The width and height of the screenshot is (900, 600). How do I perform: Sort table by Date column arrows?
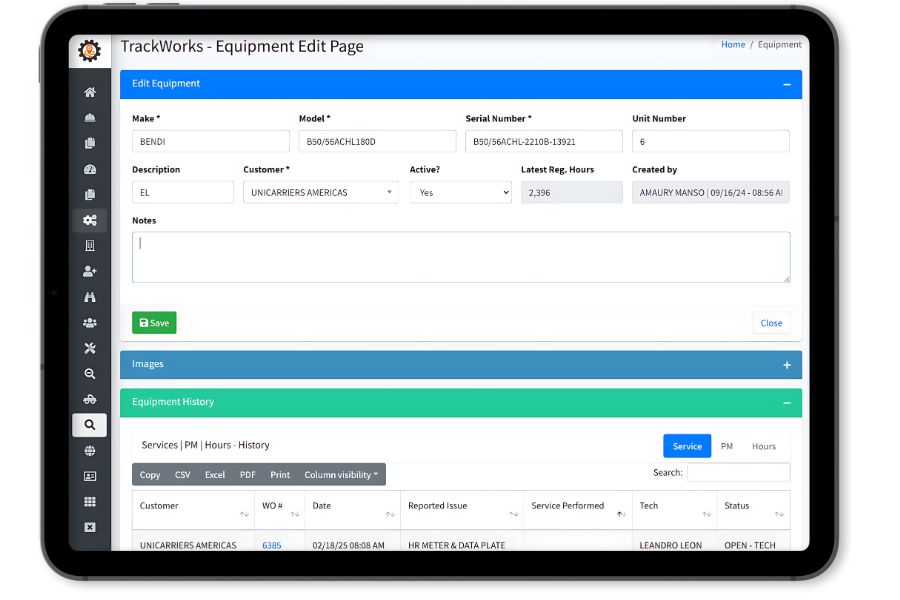pos(390,514)
